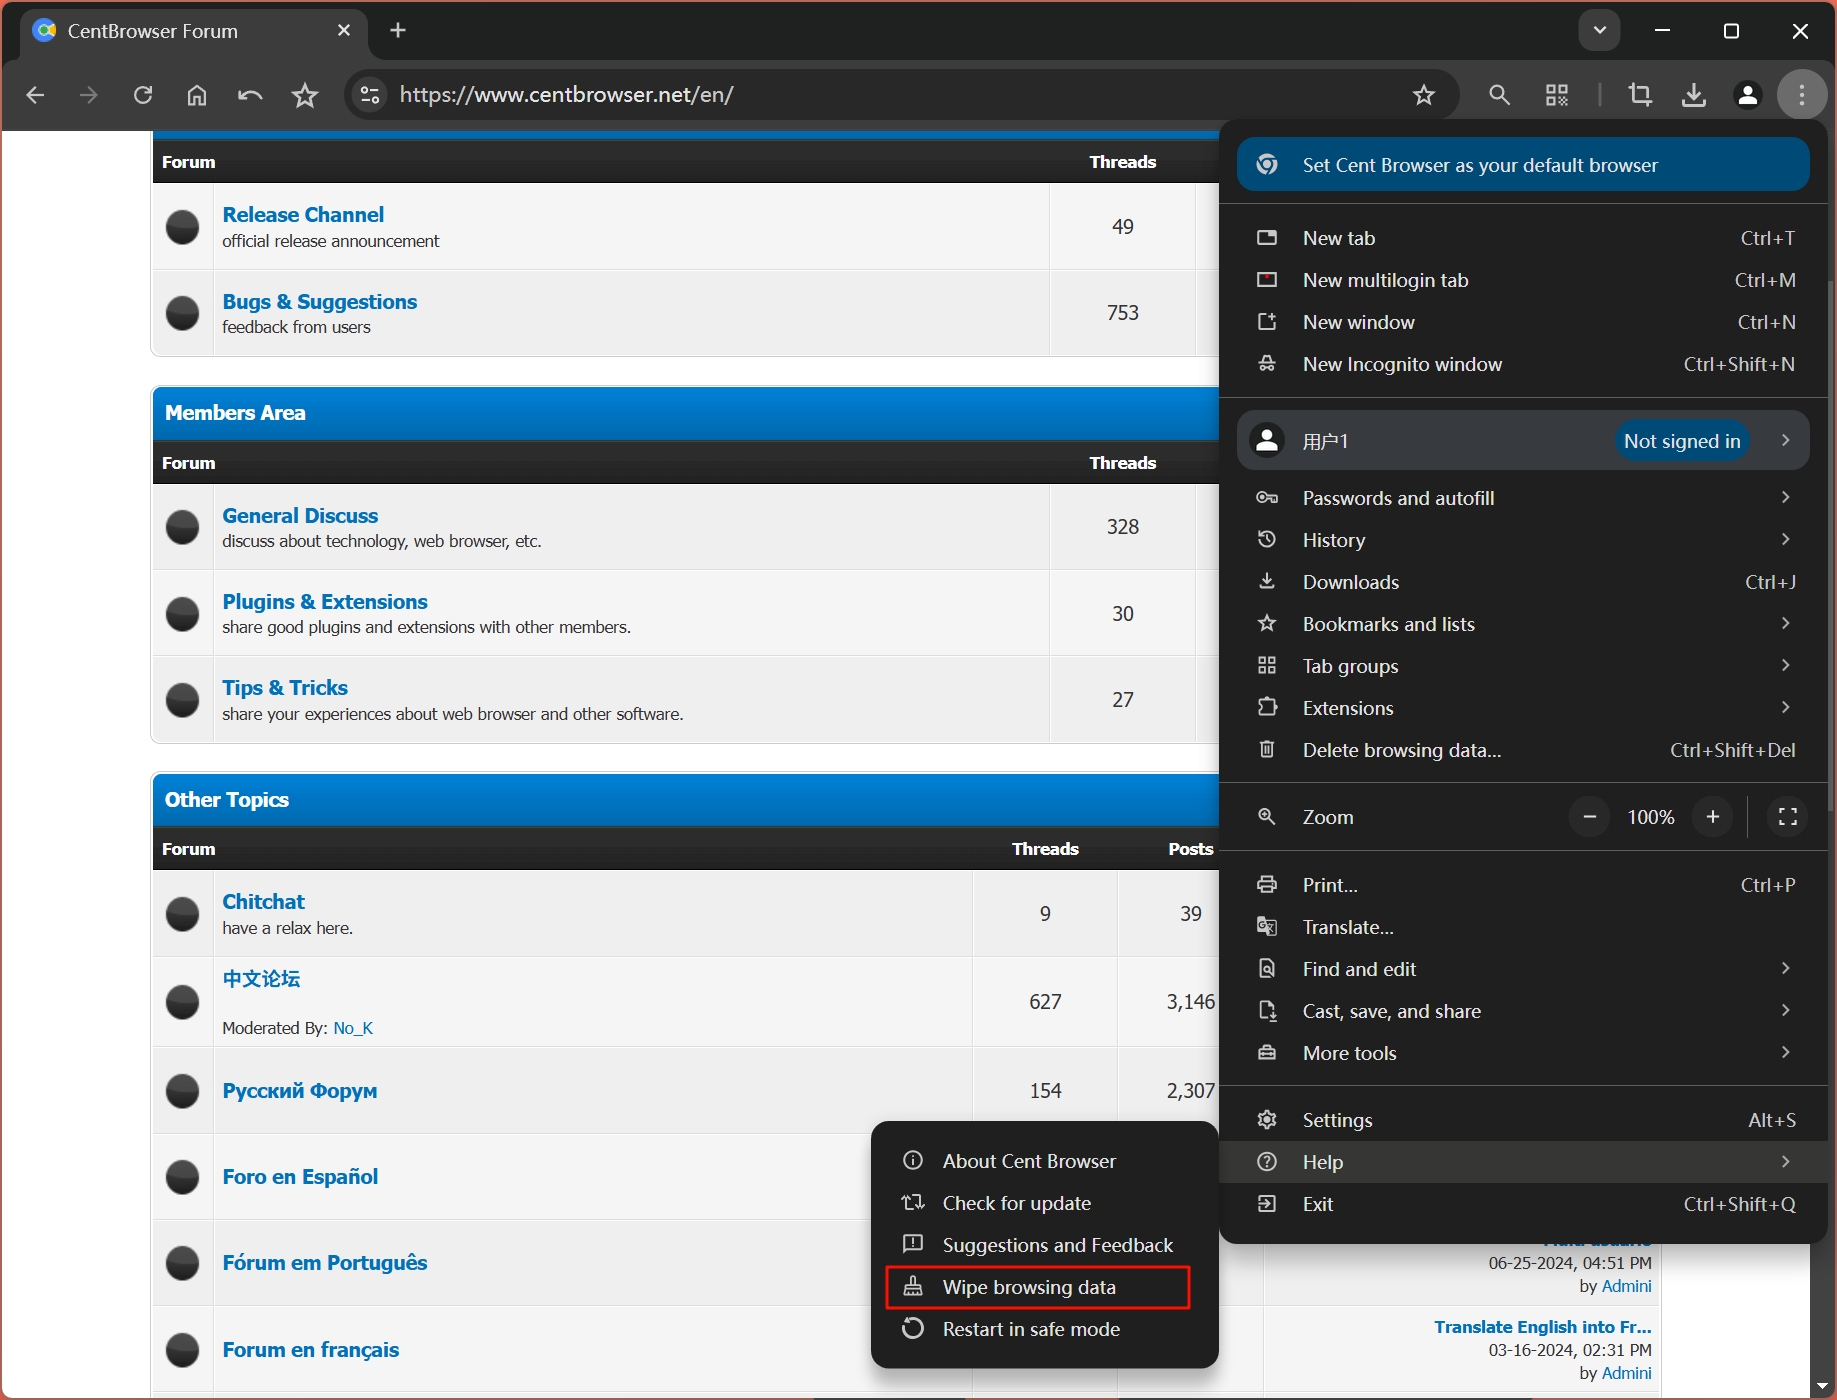Open the QR code generator icon
The width and height of the screenshot is (1837, 1400).
click(x=1556, y=95)
